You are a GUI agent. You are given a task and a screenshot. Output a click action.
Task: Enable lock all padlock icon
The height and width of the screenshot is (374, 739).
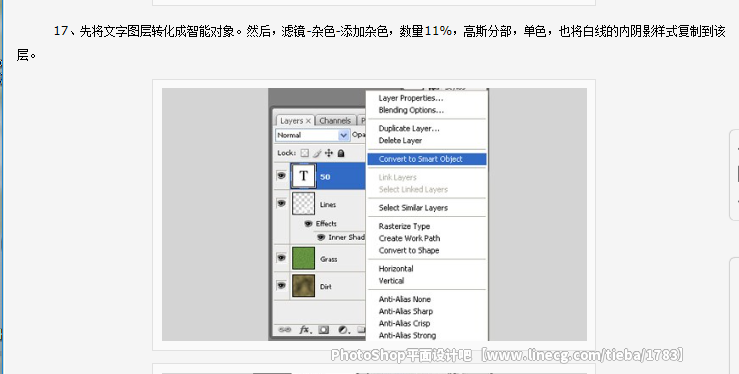point(341,153)
